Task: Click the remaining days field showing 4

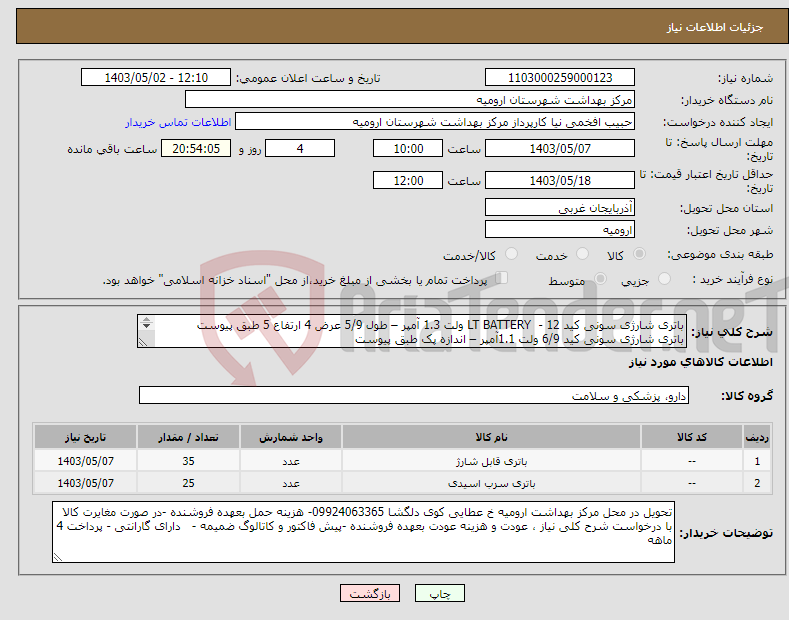Action: 300,148
